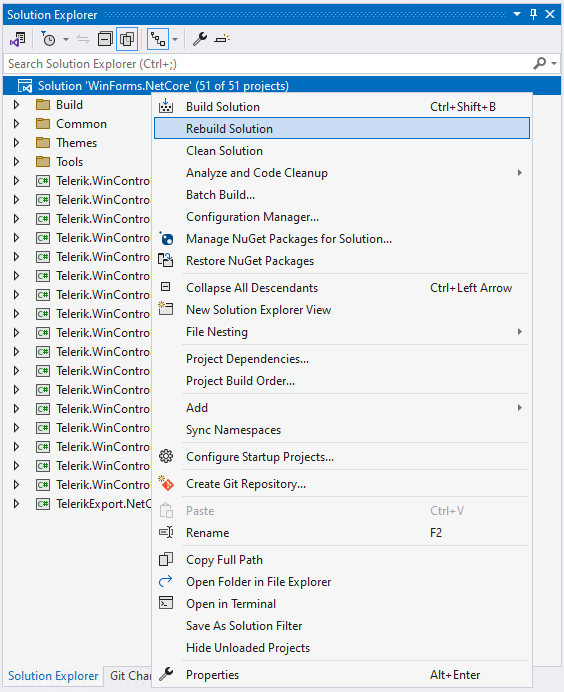
Task: Click the Open Folder in File Explorer arrow icon
Action: coord(166,581)
